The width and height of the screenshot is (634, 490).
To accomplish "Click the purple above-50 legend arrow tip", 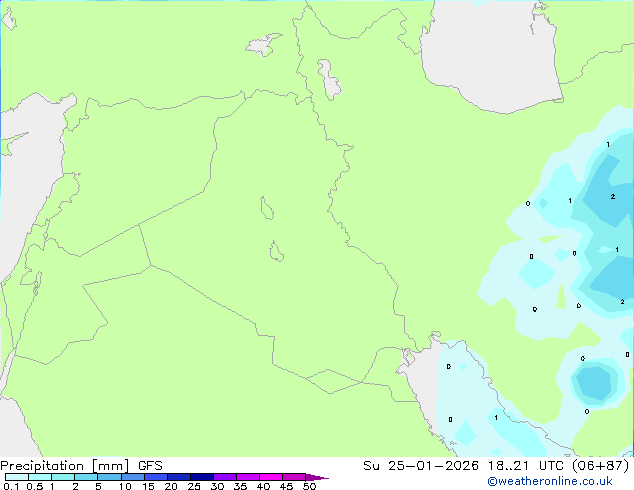I will (317, 477).
